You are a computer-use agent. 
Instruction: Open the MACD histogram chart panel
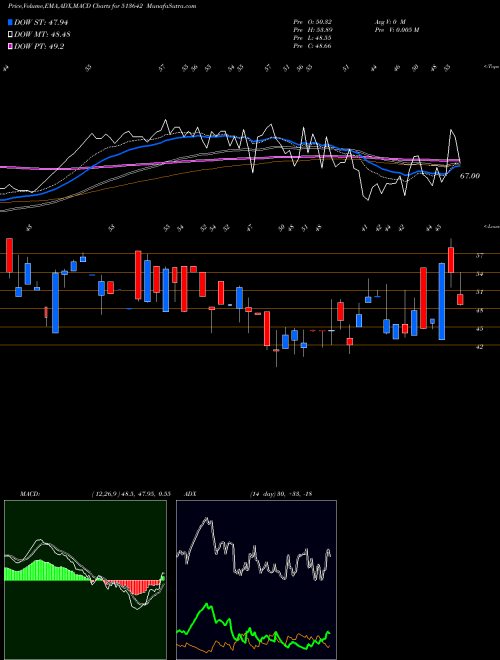tap(85, 580)
